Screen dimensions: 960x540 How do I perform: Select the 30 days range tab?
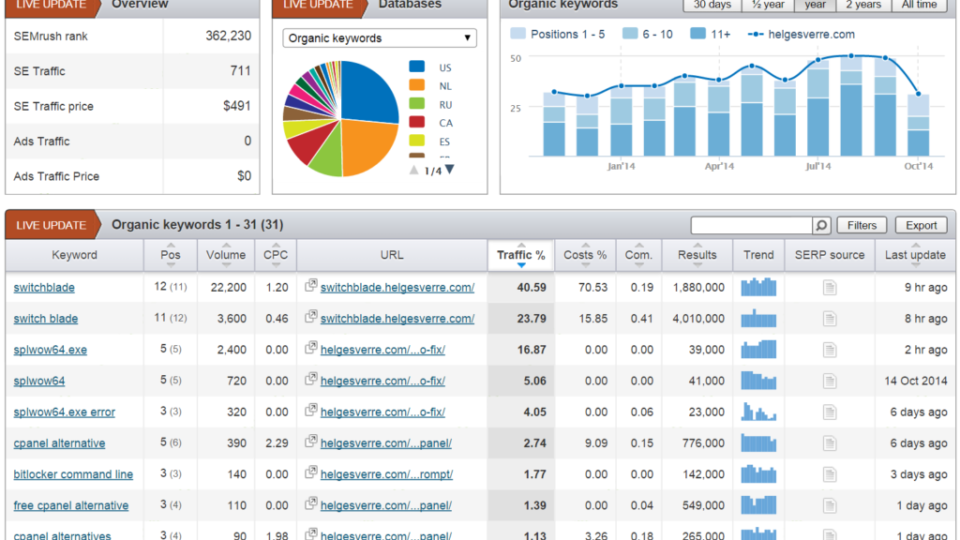(x=712, y=5)
